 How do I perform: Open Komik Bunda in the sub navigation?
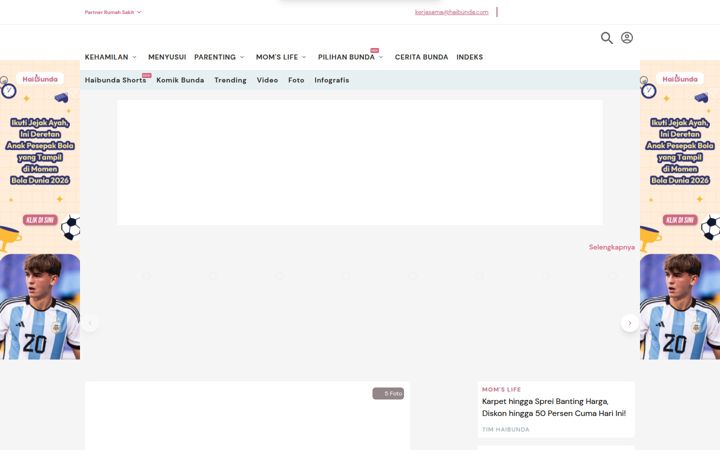click(x=180, y=80)
